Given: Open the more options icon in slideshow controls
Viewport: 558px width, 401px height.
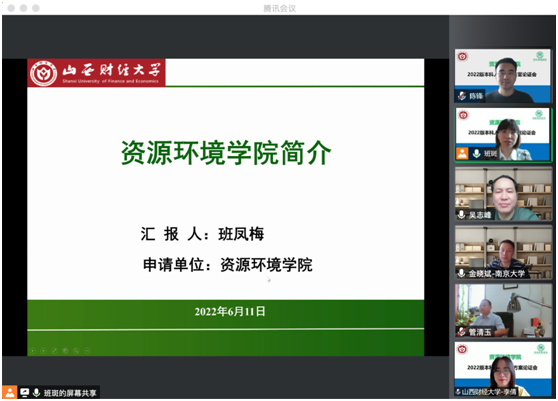Looking at the screenshot, I should [87, 351].
